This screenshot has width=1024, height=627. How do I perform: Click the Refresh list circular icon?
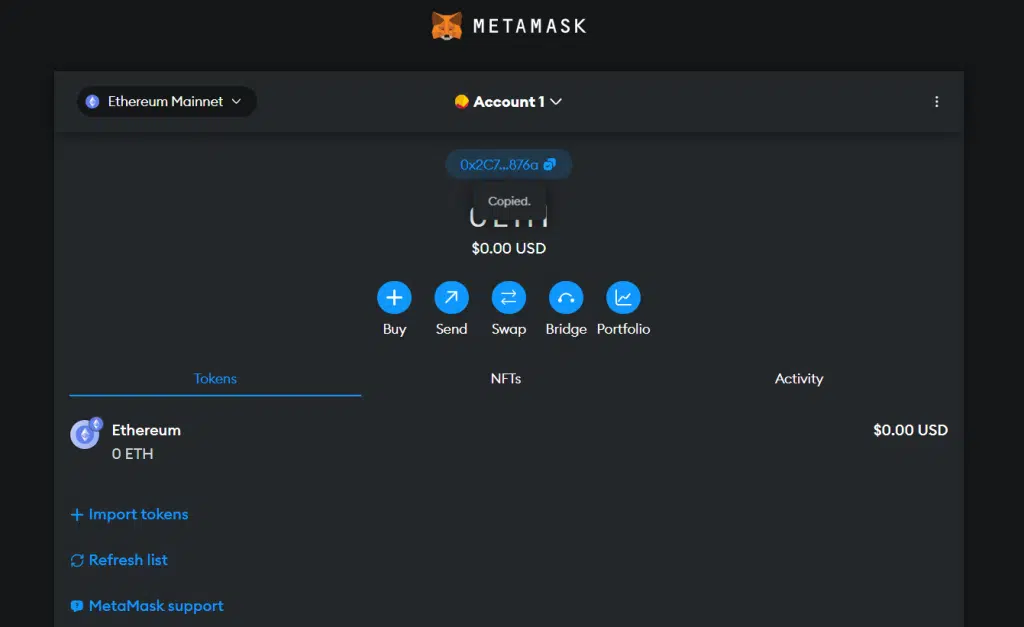77,561
